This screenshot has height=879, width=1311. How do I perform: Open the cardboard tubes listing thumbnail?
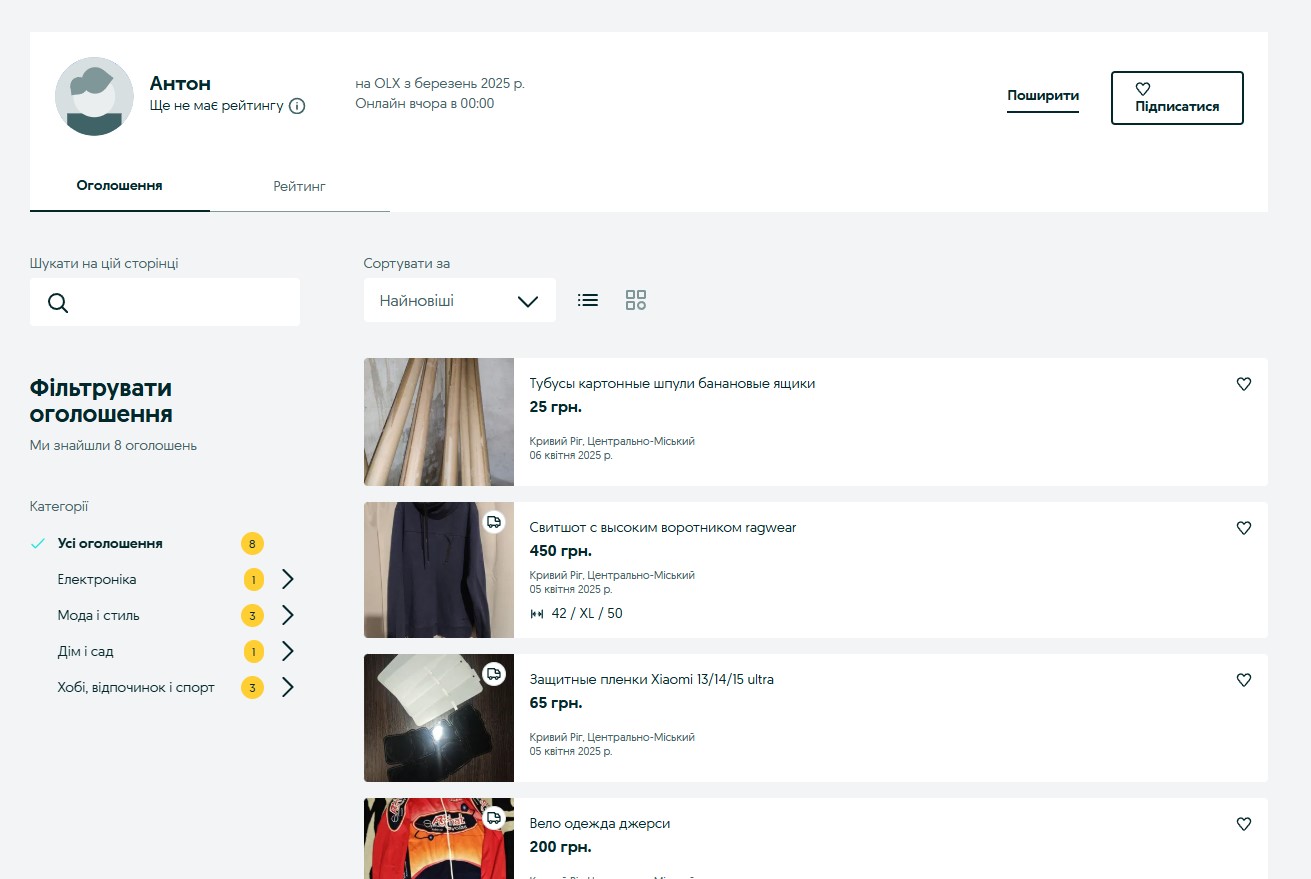click(438, 422)
